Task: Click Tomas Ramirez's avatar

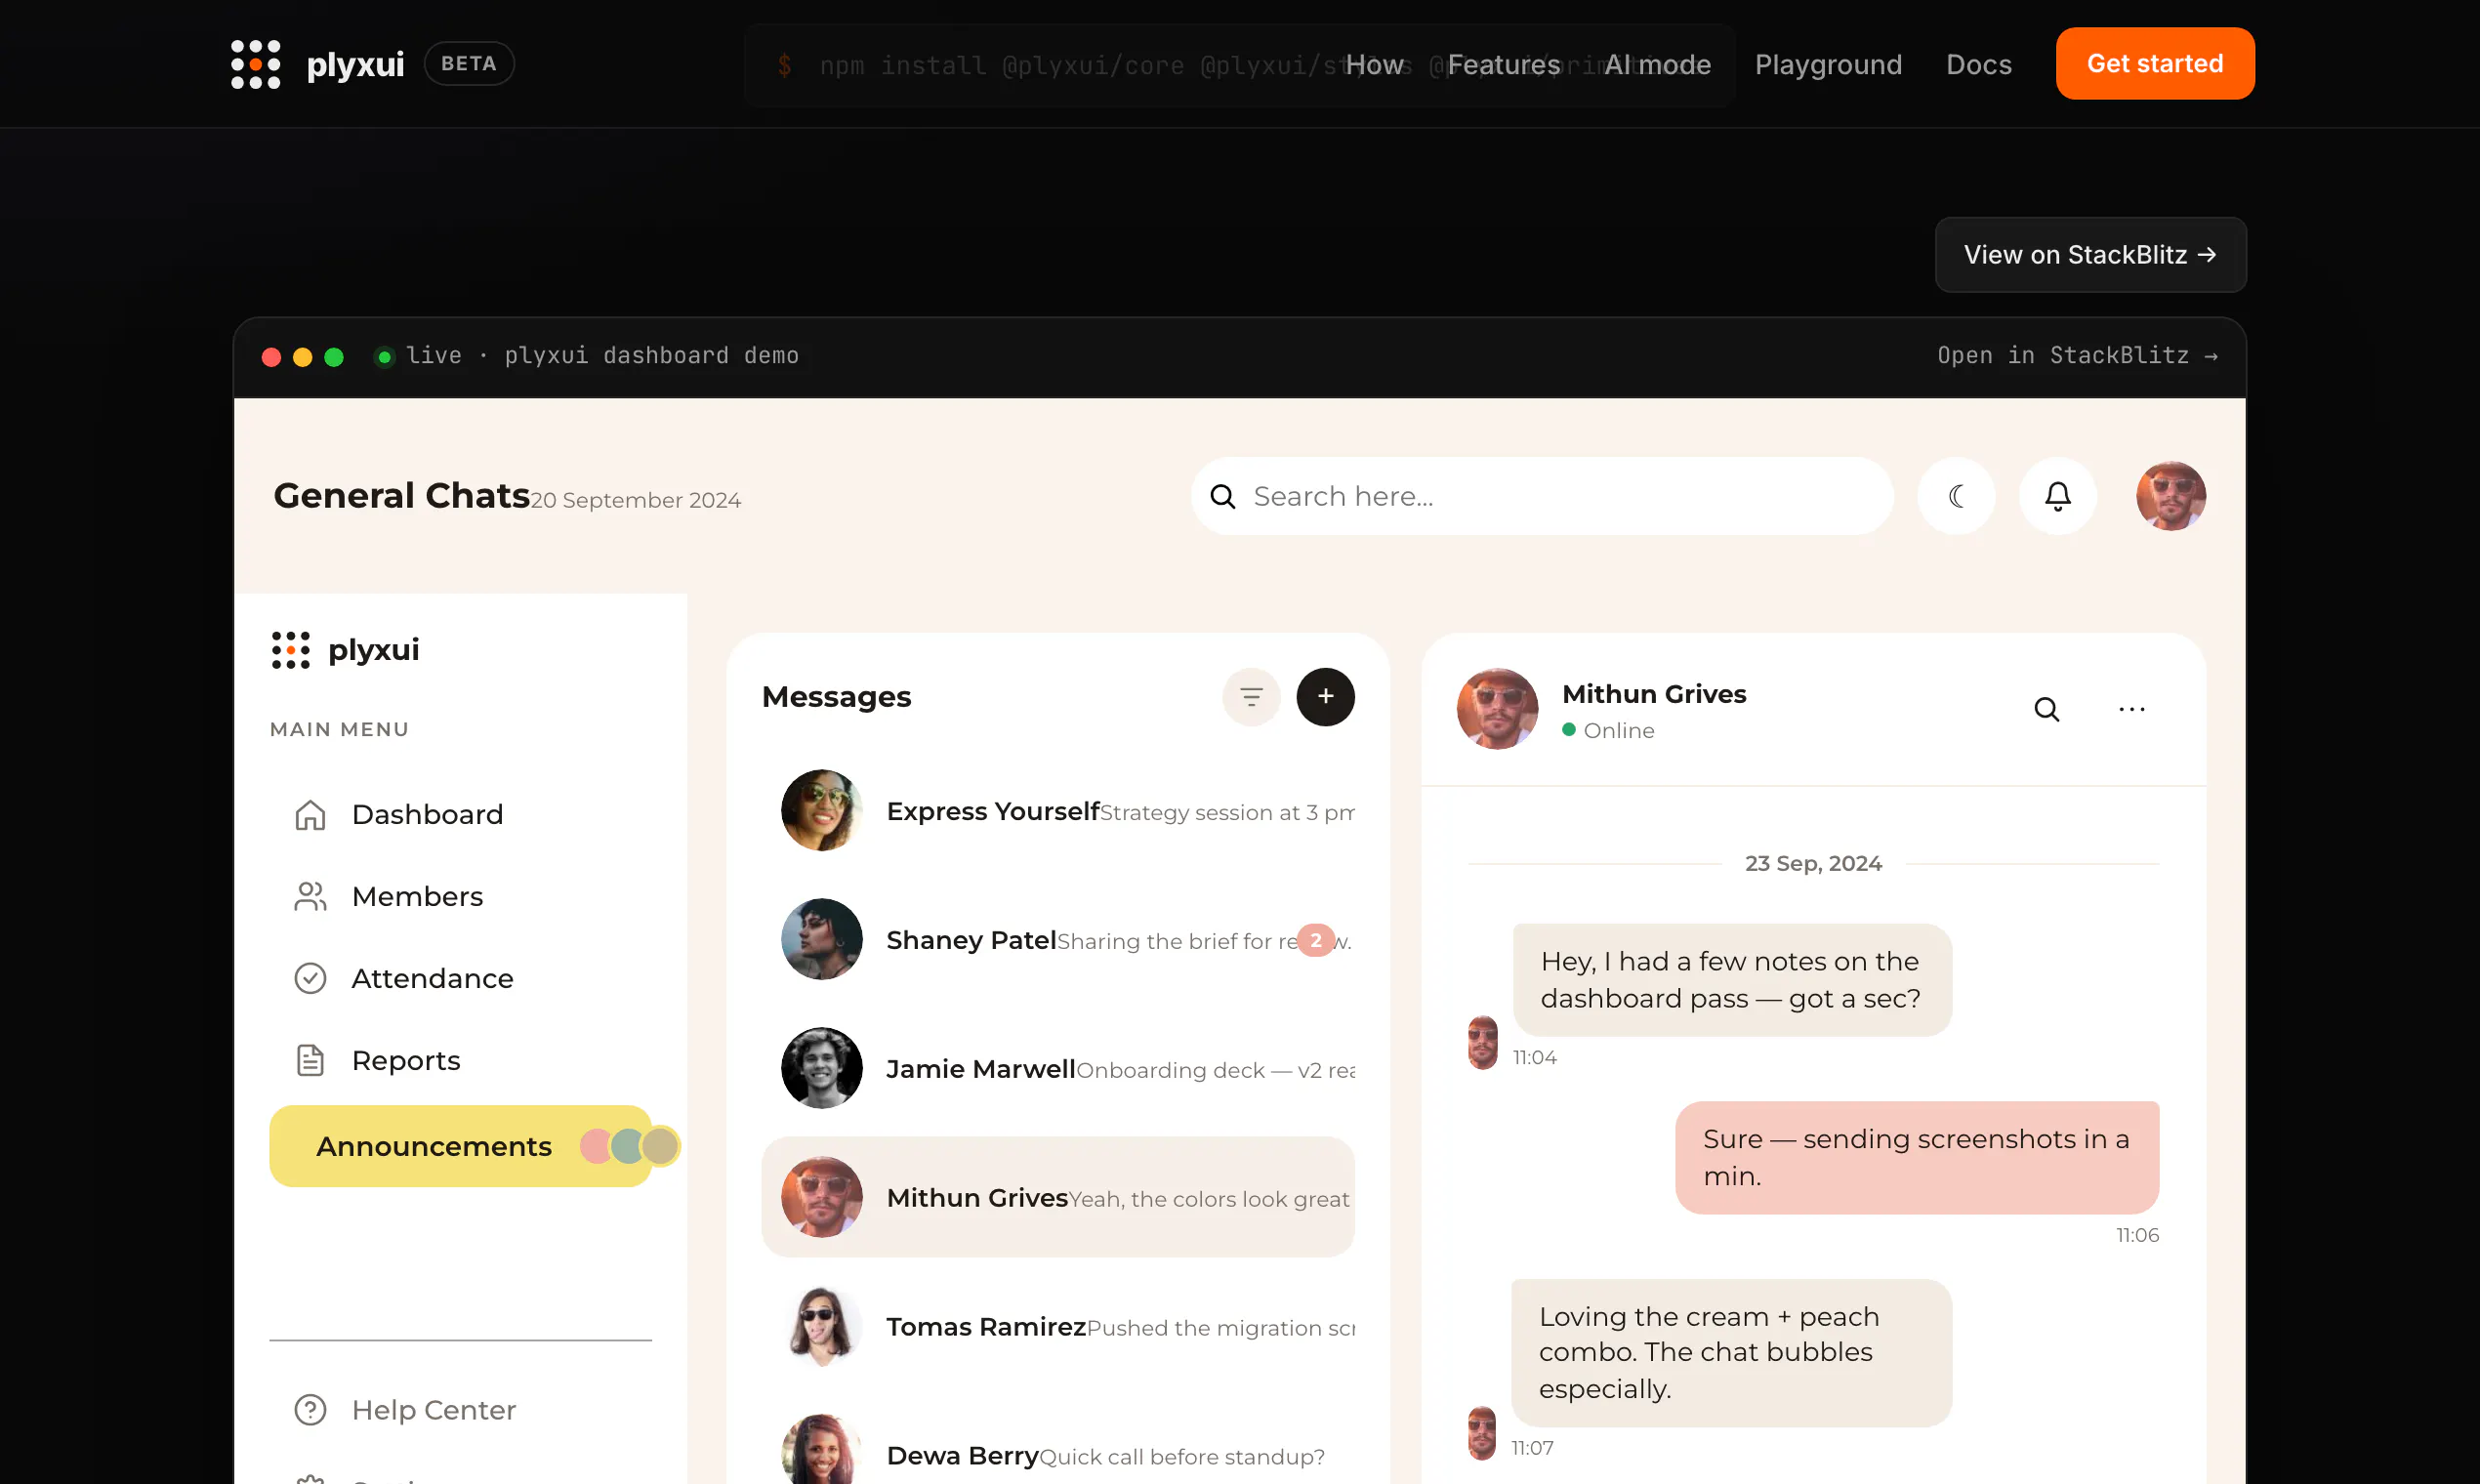Action: pos(821,1327)
